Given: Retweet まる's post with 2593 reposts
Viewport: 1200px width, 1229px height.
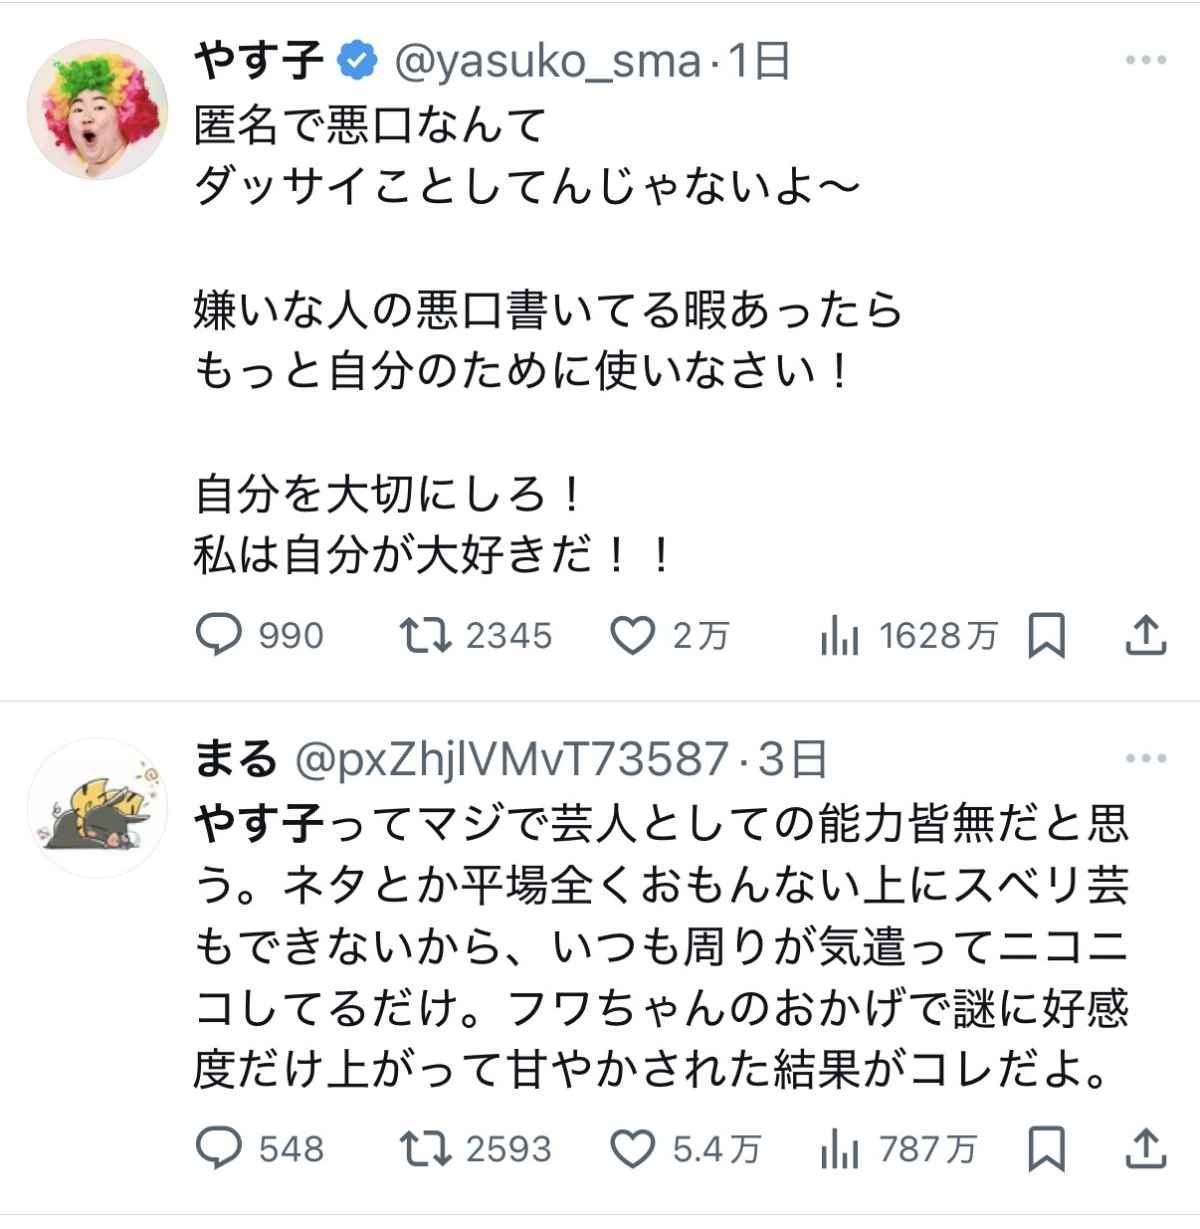Looking at the screenshot, I should click(426, 1148).
